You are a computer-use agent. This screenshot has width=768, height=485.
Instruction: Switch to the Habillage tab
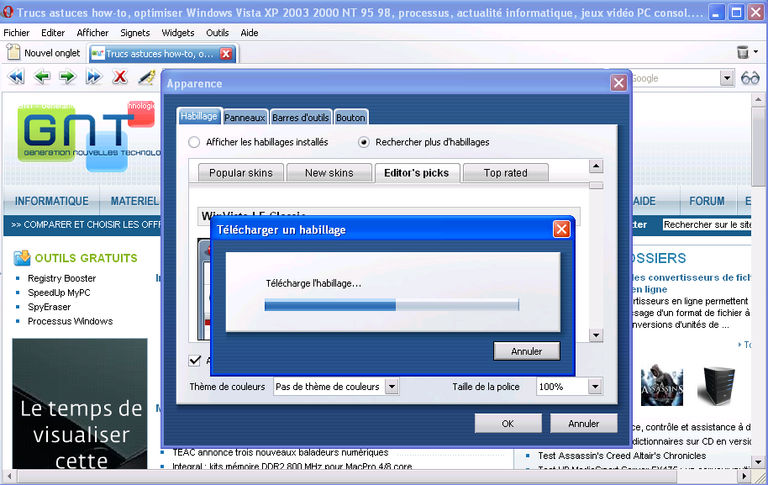(199, 117)
